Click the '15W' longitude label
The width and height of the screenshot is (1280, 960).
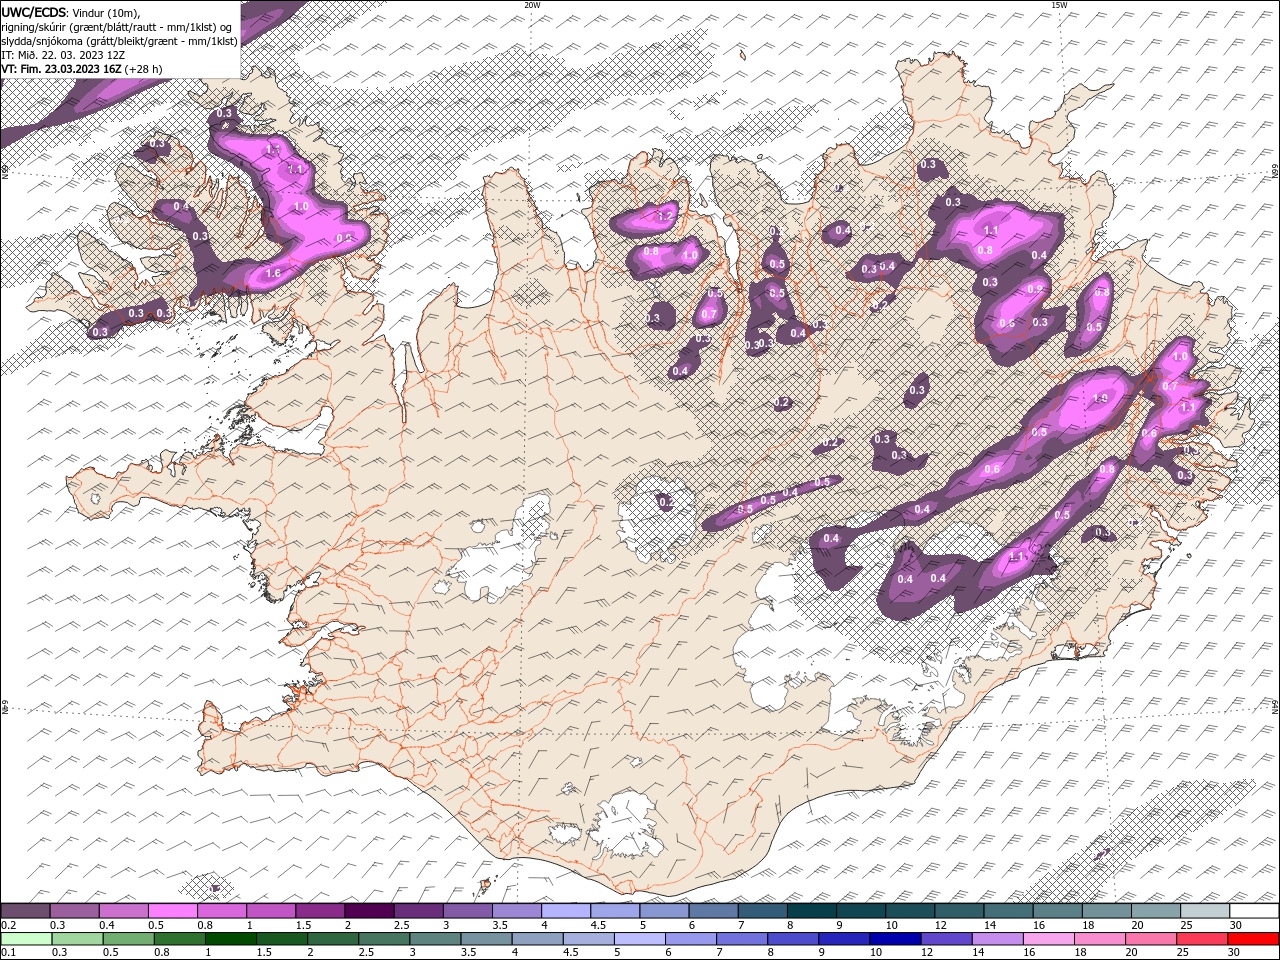point(1059,5)
